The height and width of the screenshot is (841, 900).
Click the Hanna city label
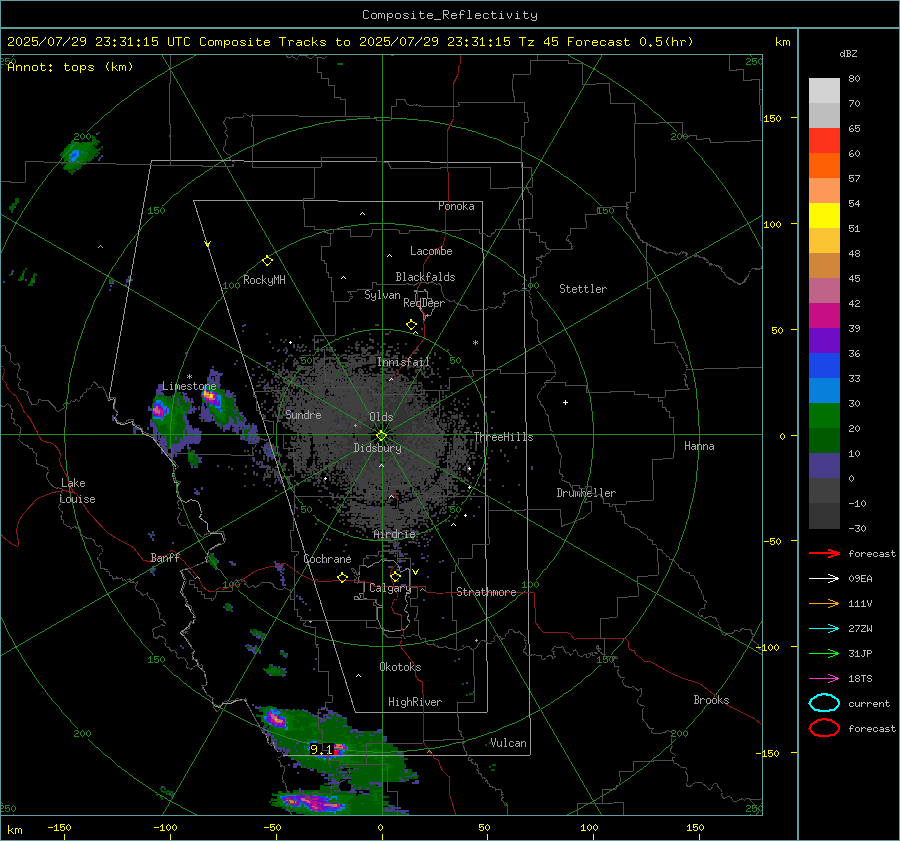699,446
